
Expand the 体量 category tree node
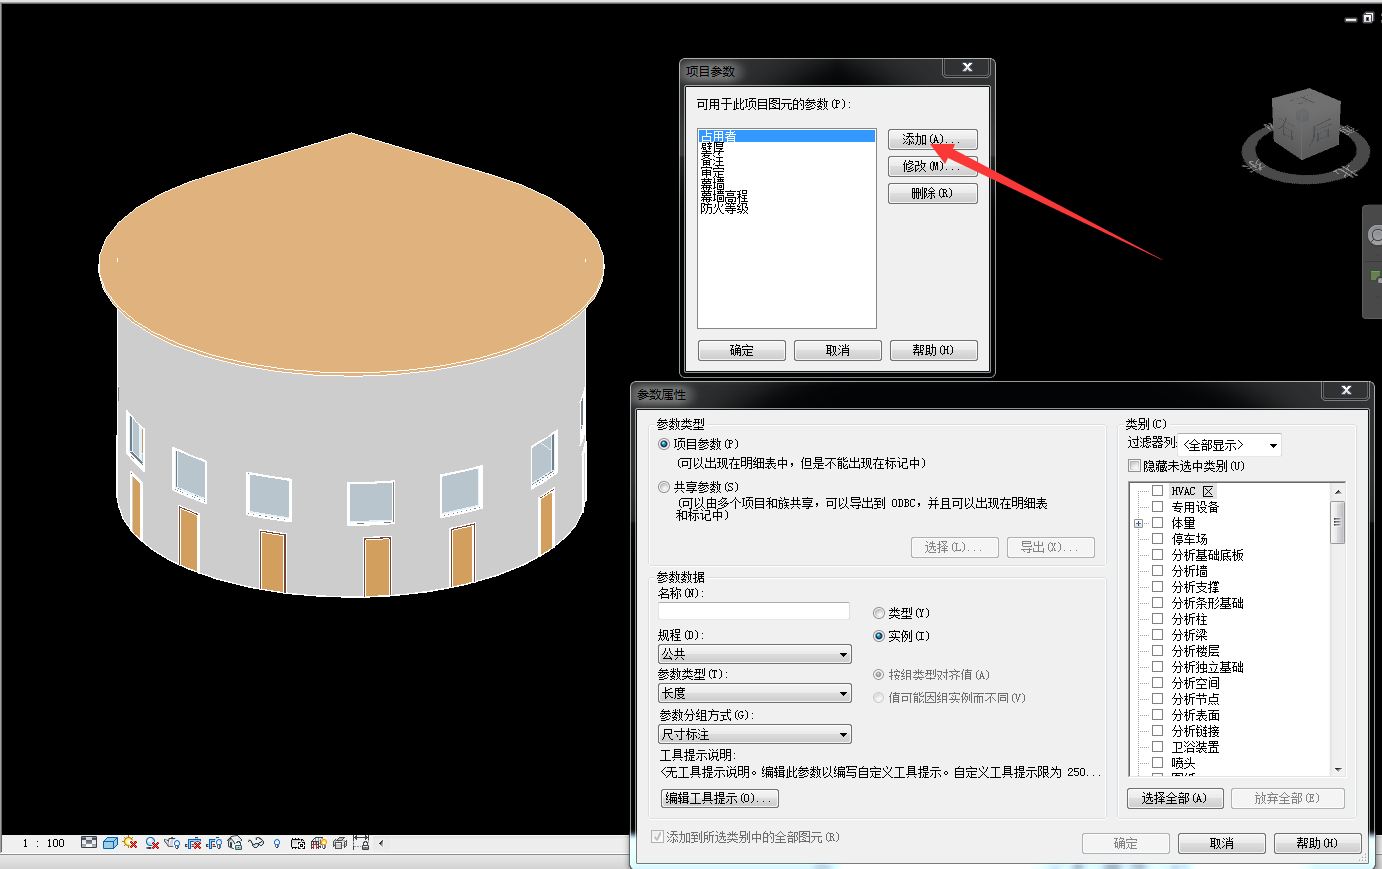pos(1138,523)
